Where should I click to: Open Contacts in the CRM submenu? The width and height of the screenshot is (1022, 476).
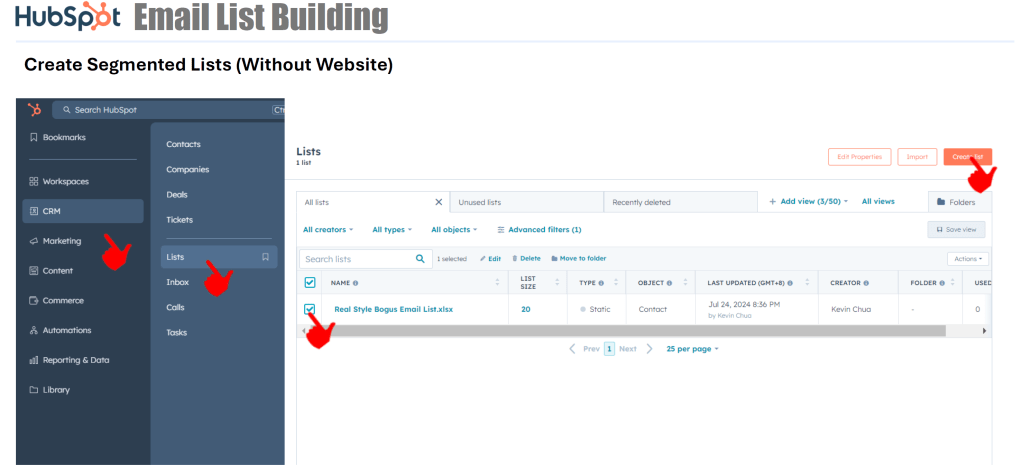pos(183,144)
